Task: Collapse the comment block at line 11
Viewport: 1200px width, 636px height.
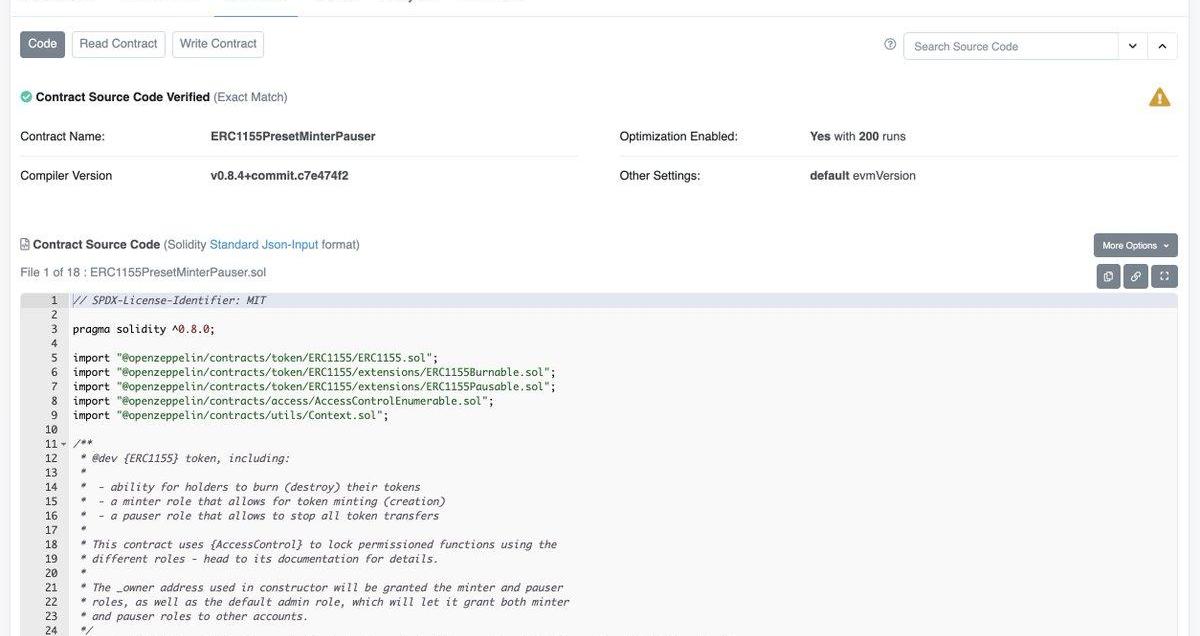Action: pos(64,444)
